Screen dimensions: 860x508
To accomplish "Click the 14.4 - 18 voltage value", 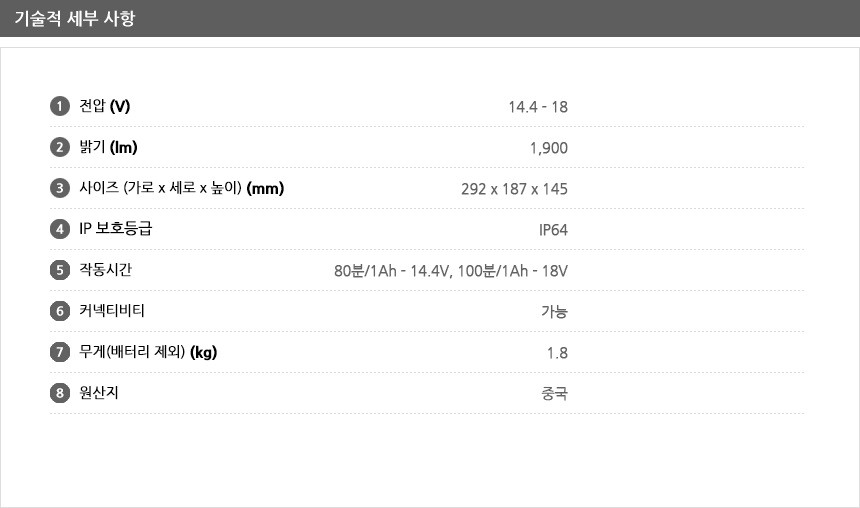I will pyautogui.click(x=538, y=106).
